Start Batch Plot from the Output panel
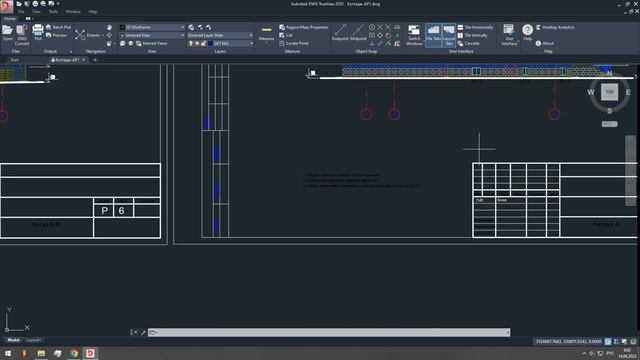 58,27
